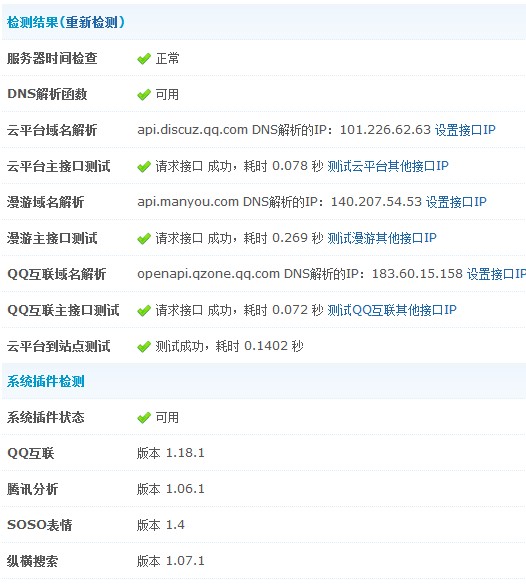Image resolution: width=526 pixels, height=586 pixels.
Task: Click 可用 status in 系统插件状态 row
Action: point(167,417)
